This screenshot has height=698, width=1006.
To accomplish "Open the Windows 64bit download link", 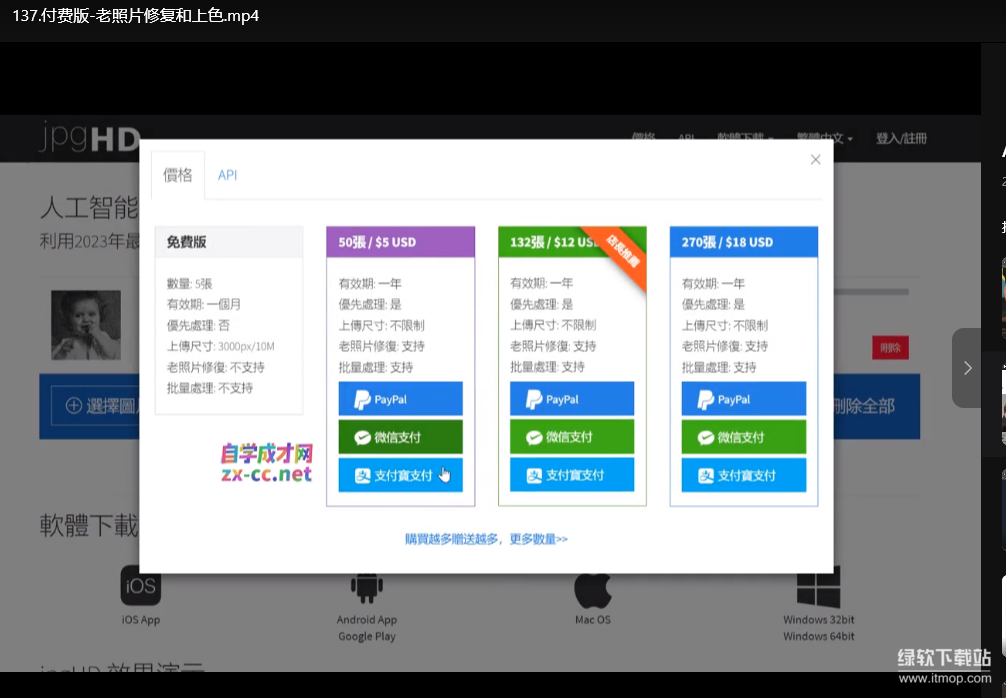I will click(819, 636).
